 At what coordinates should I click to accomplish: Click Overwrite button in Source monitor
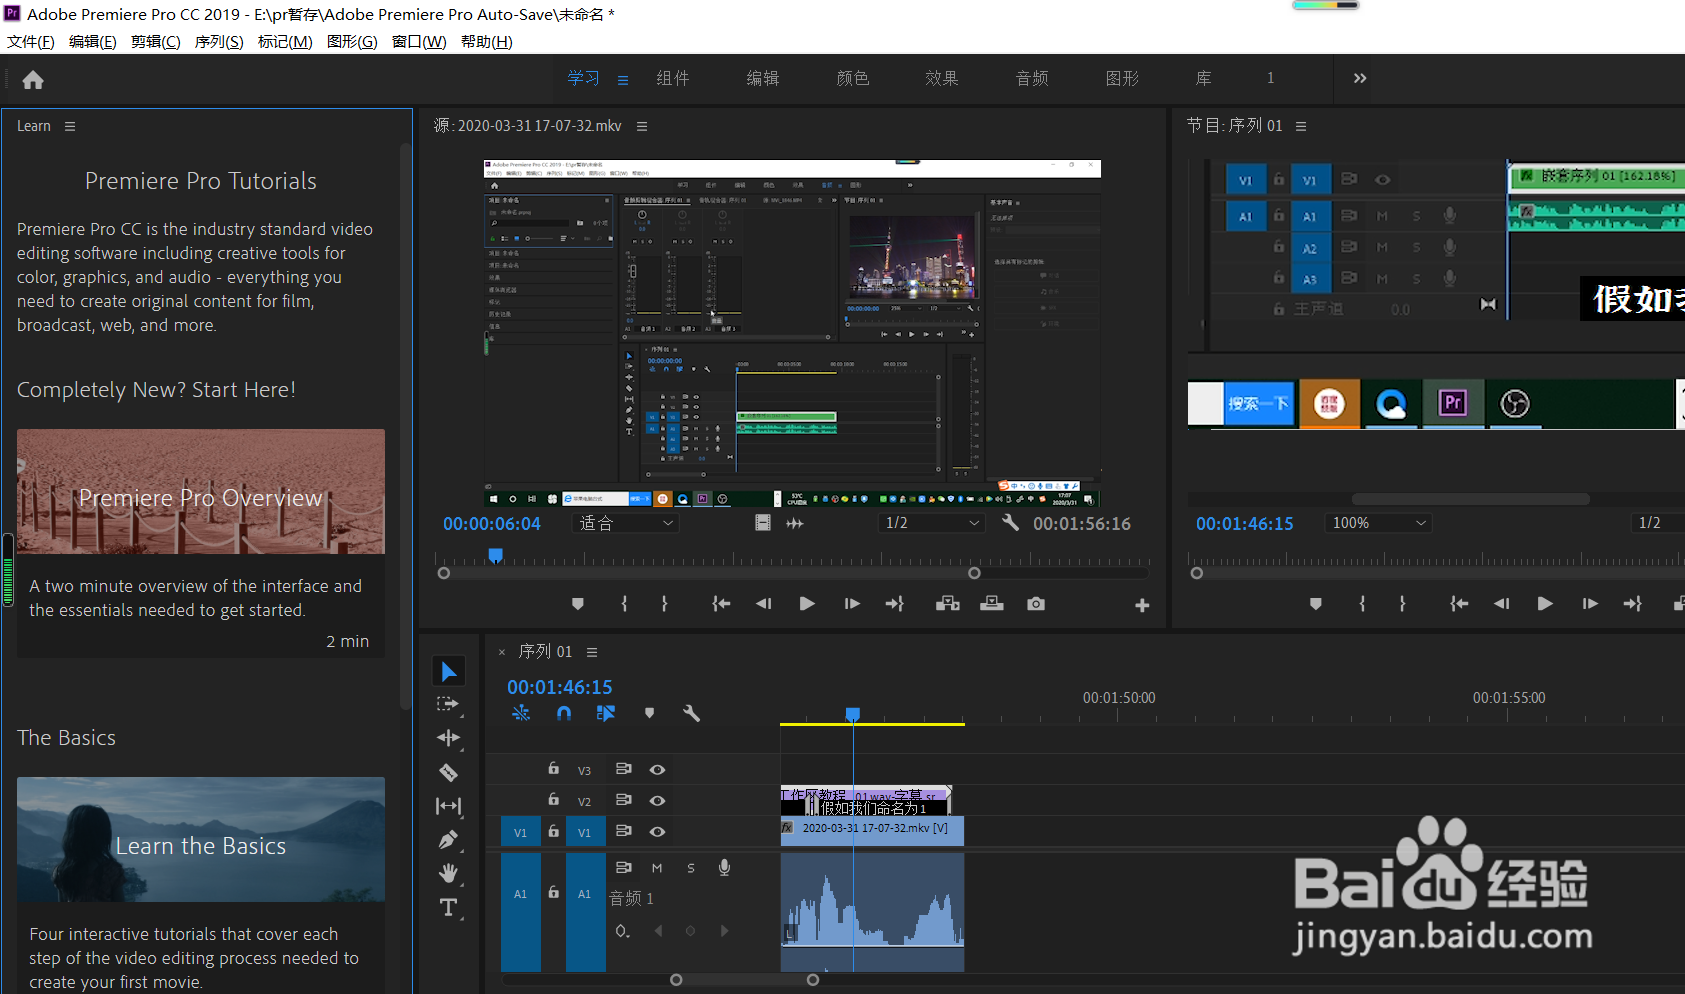click(992, 604)
